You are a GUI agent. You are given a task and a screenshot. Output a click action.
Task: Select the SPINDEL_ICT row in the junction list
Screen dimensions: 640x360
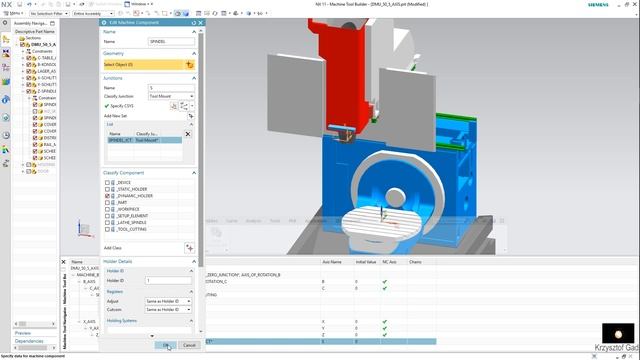pyautogui.click(x=144, y=140)
